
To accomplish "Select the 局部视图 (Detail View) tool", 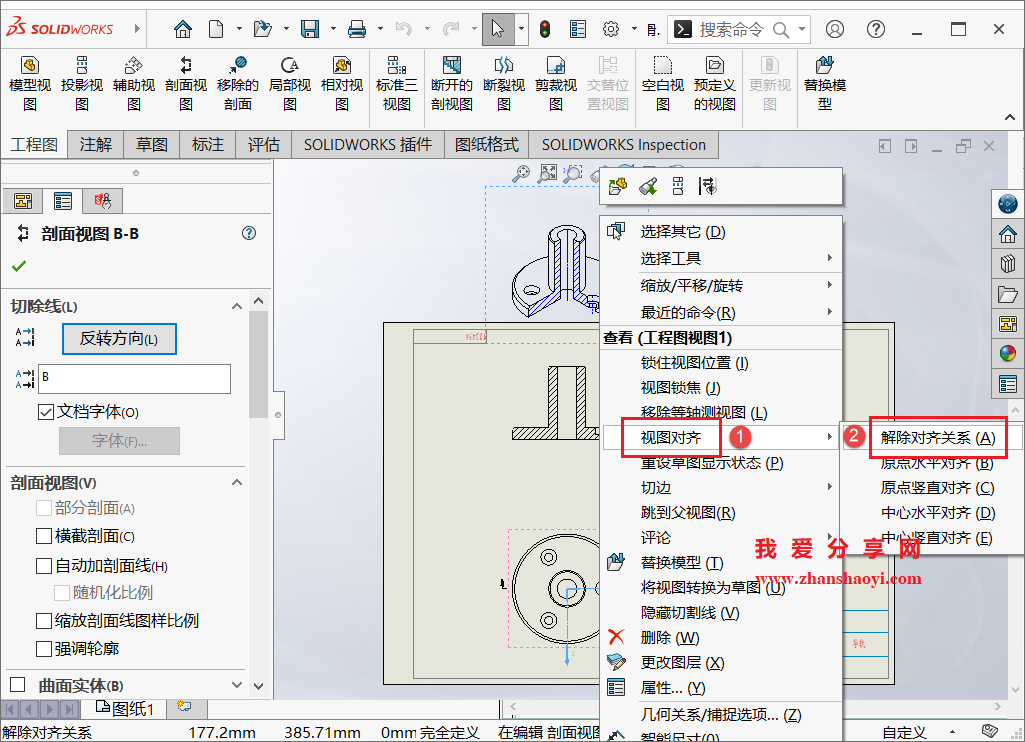I will [x=290, y=82].
